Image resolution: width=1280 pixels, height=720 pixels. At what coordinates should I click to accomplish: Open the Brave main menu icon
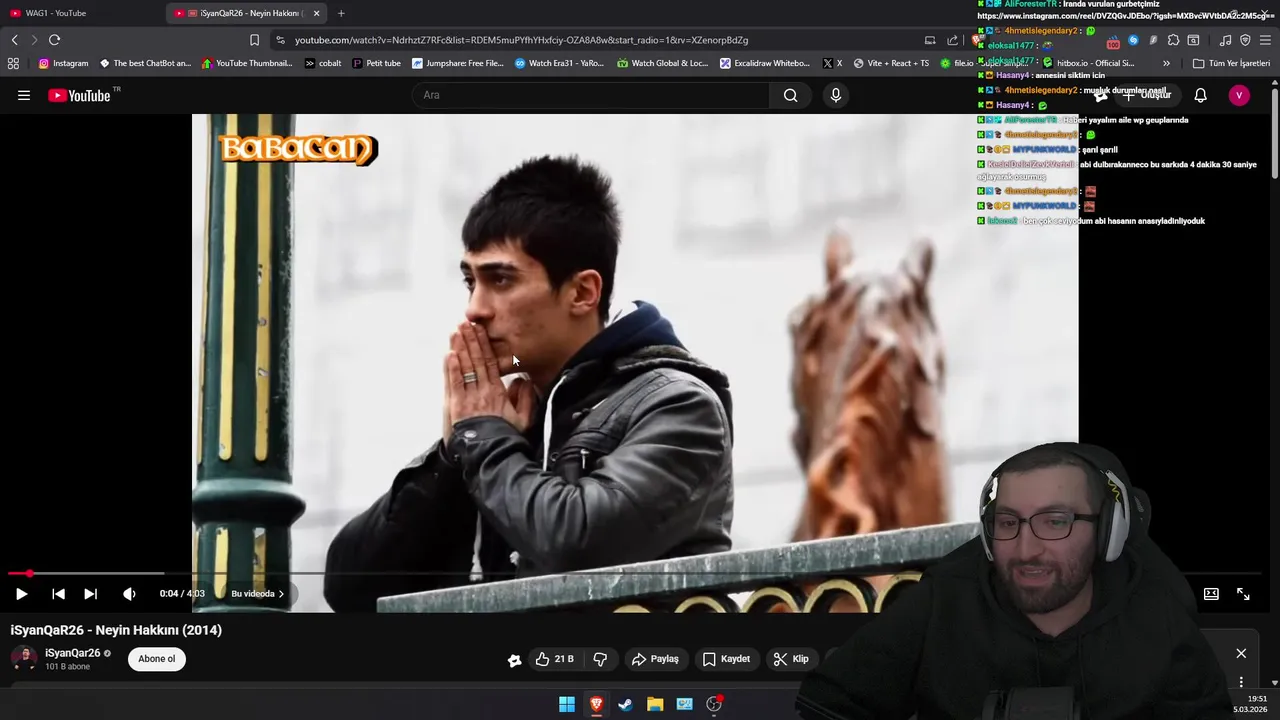[1266, 40]
